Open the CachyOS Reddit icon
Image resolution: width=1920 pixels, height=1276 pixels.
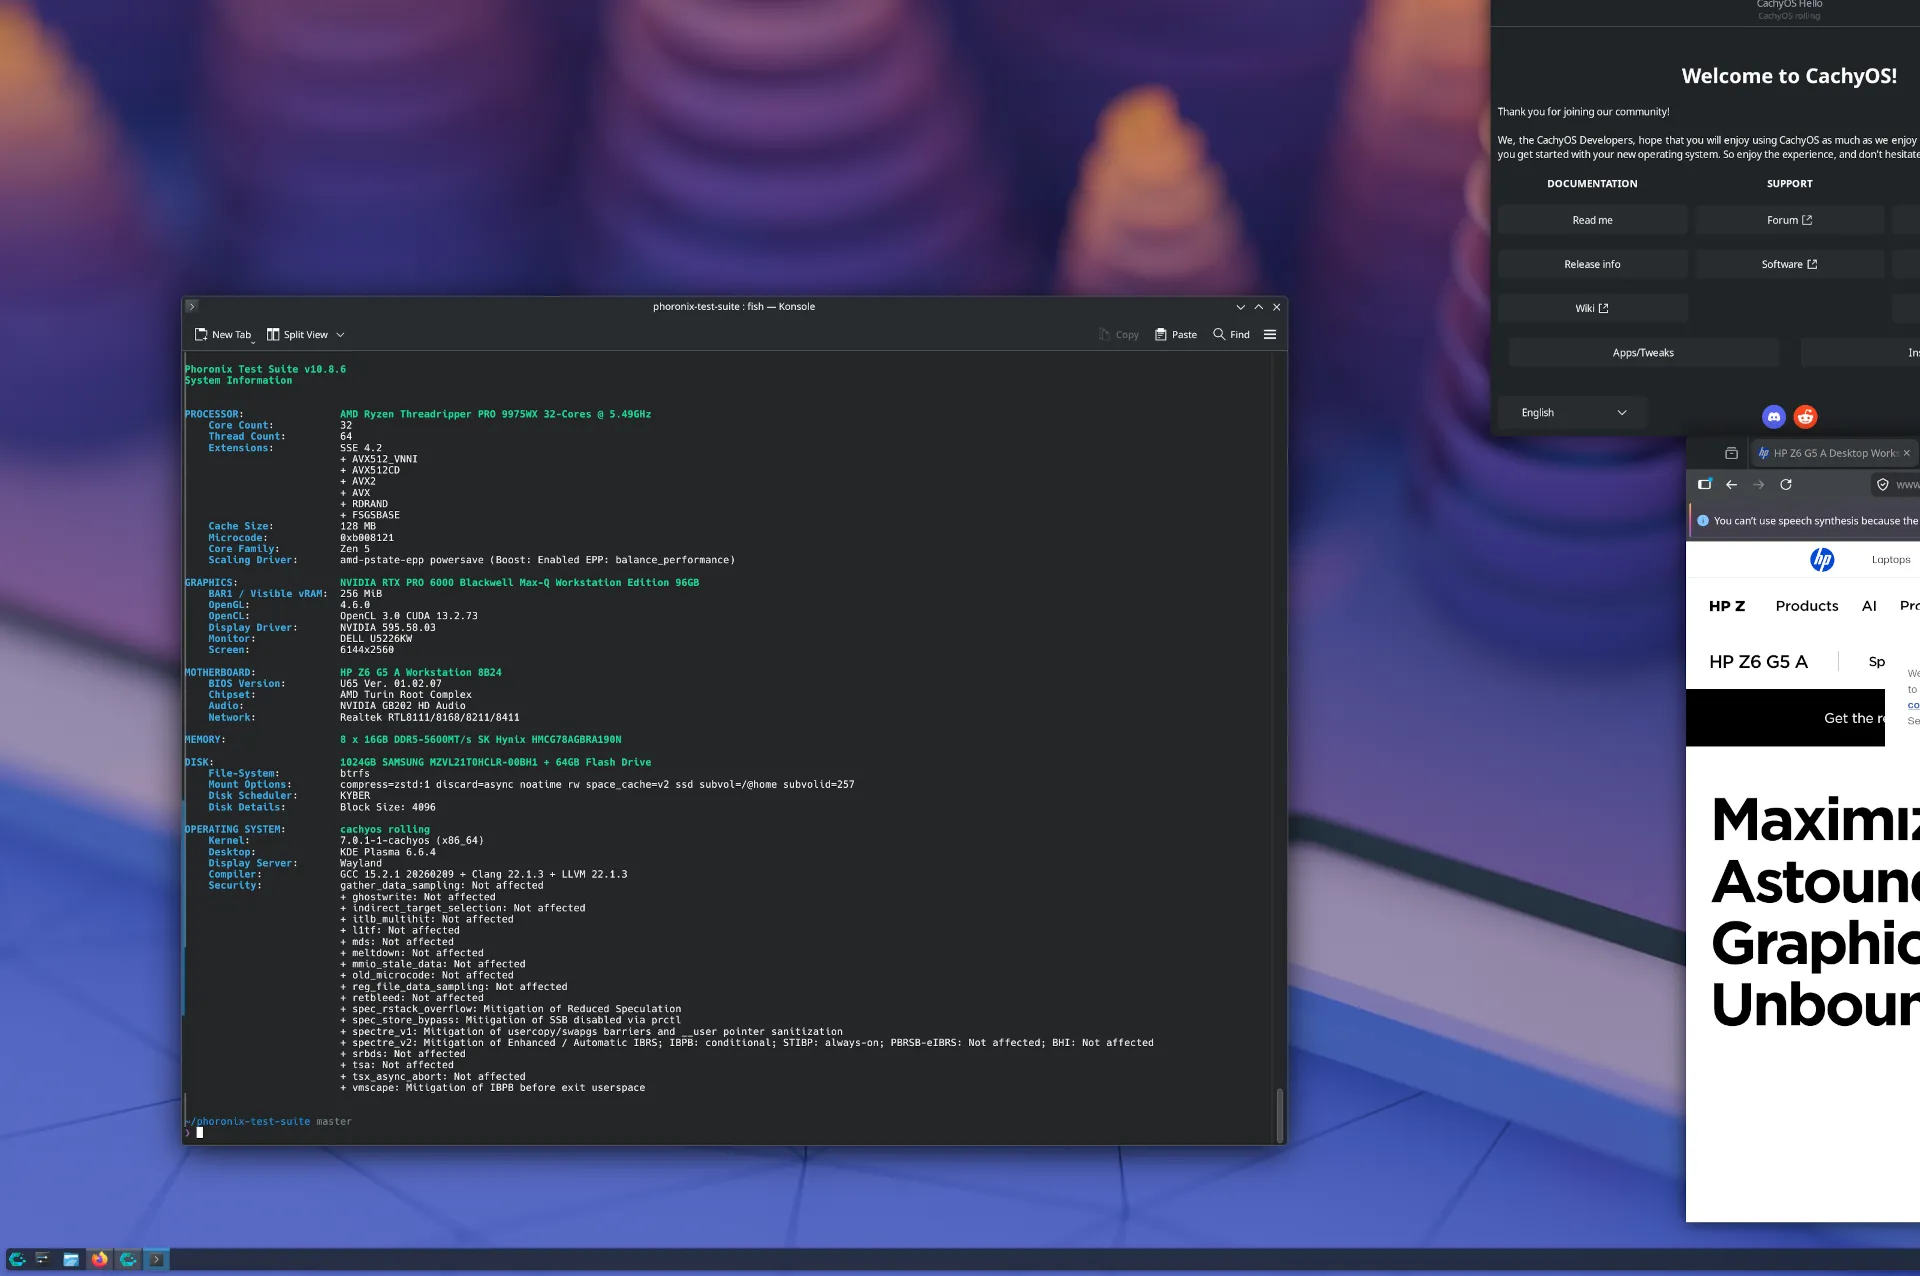[1806, 416]
